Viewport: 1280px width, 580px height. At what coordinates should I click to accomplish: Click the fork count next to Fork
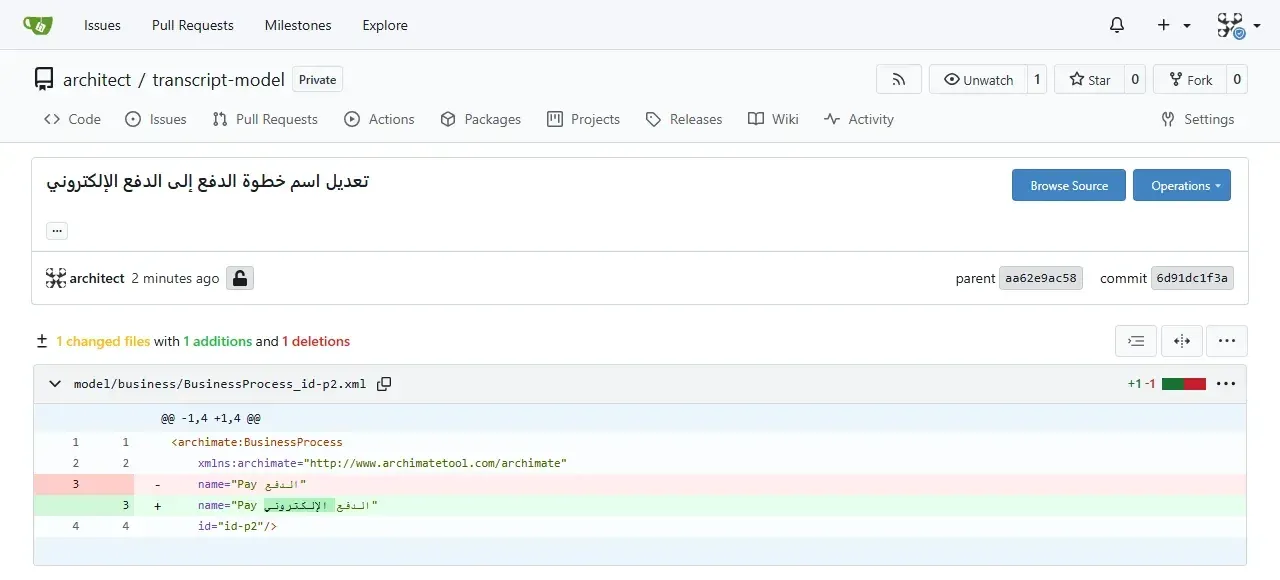(1236, 80)
